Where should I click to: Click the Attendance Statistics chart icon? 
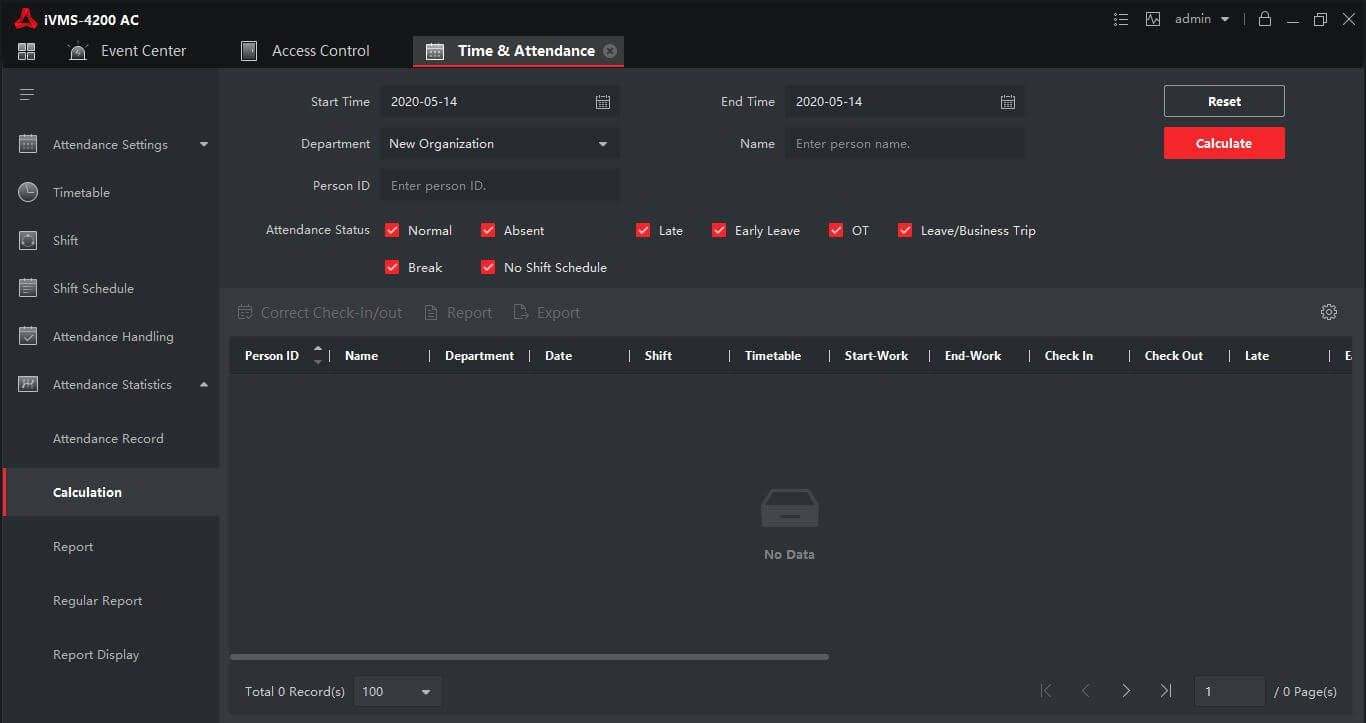(28, 384)
